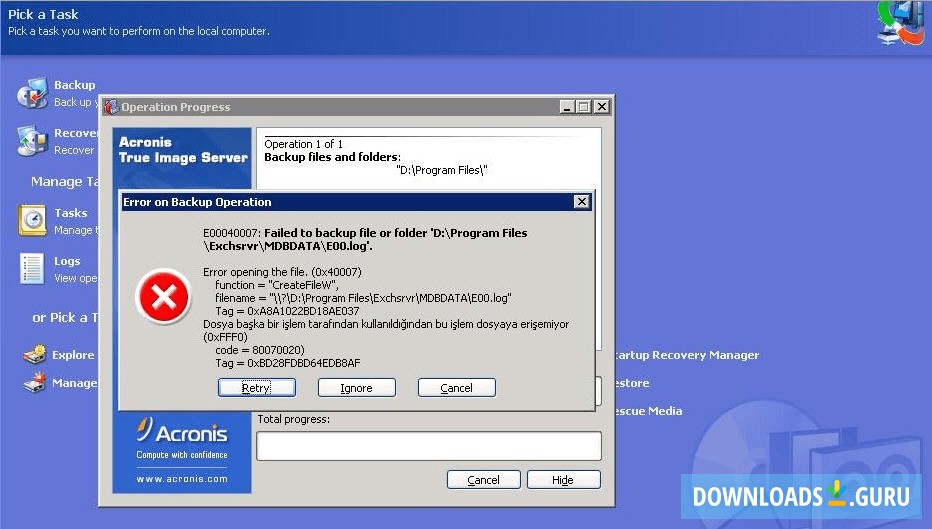
Task: Click the Backup task icon
Action: coord(32,93)
